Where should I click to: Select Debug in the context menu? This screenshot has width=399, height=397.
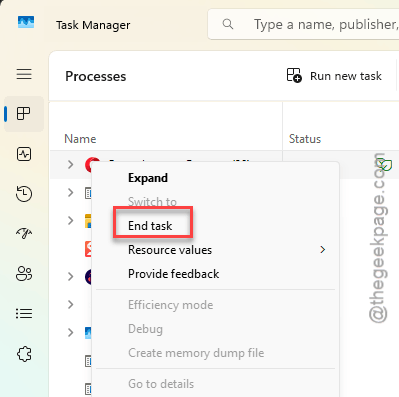pos(145,329)
